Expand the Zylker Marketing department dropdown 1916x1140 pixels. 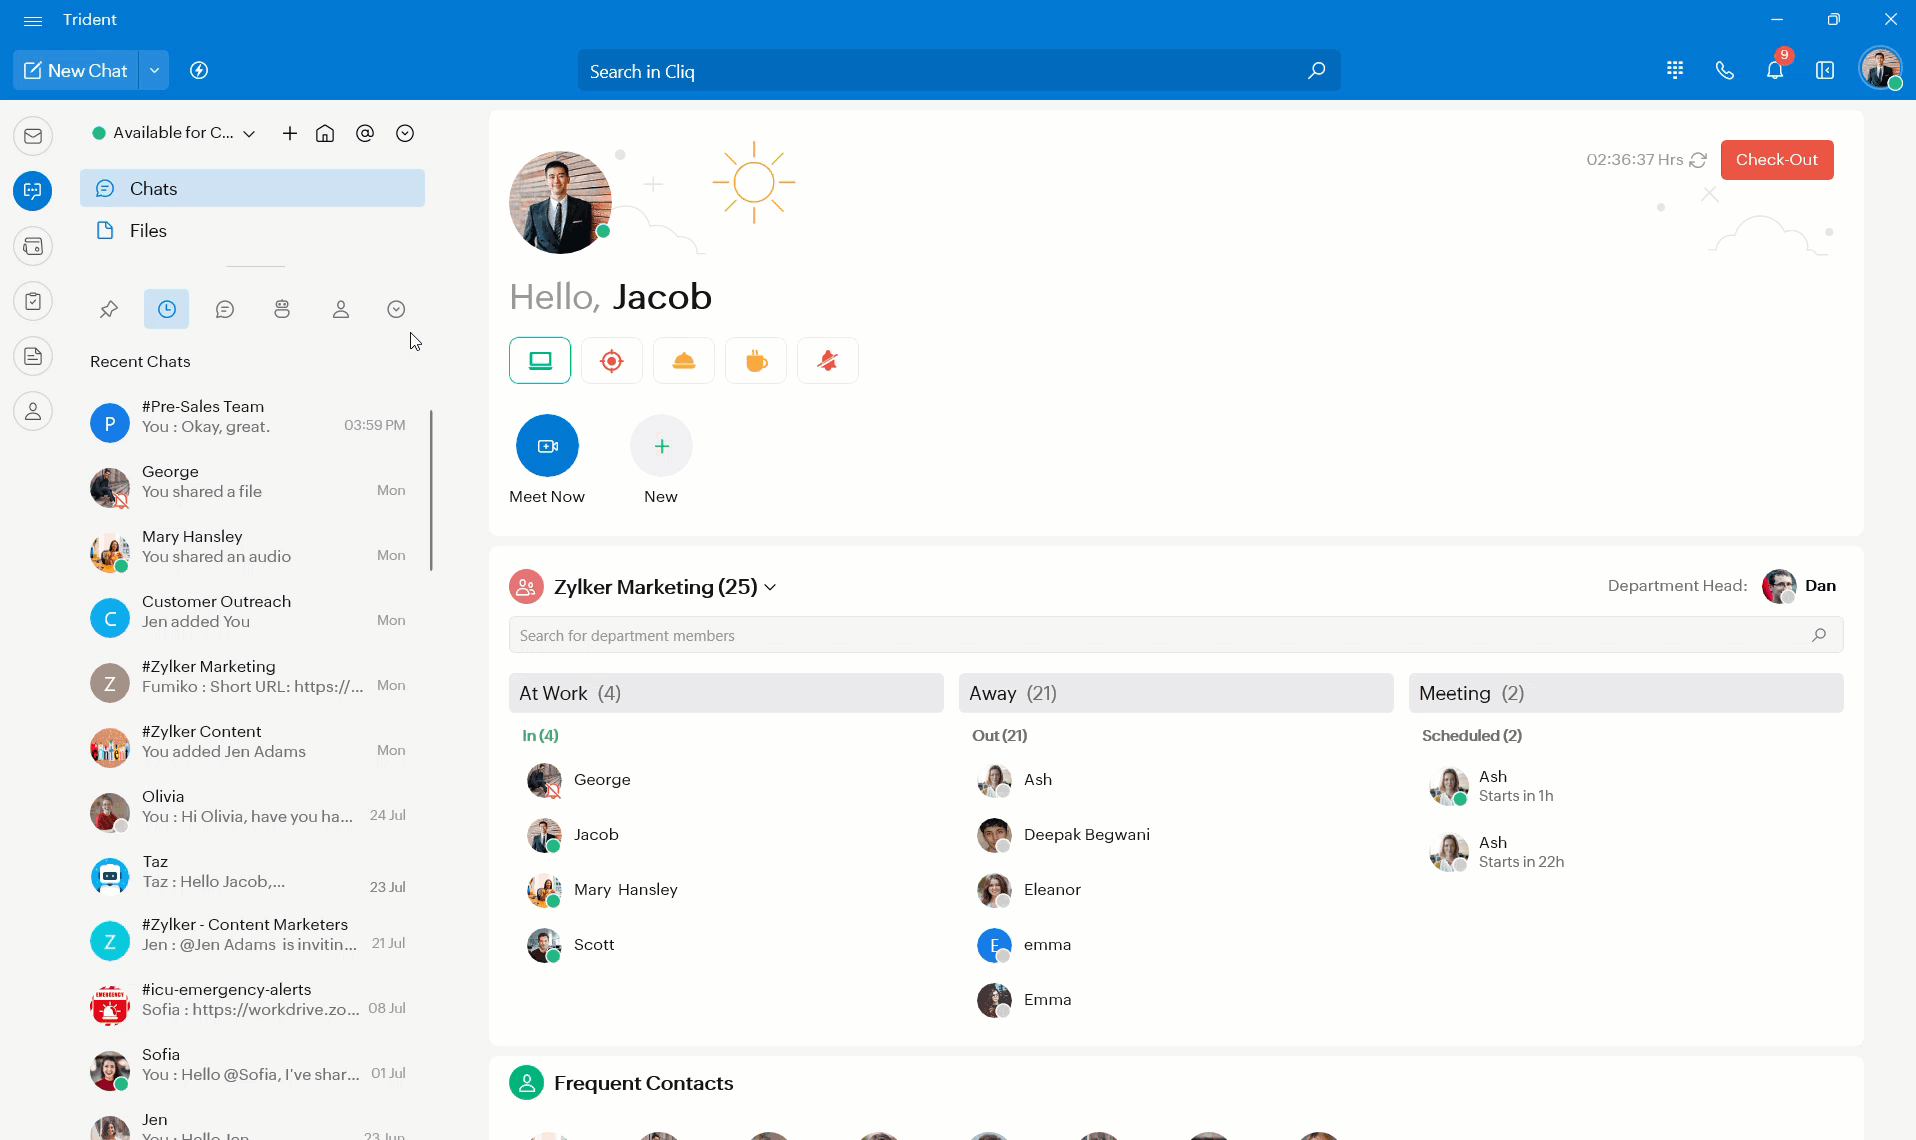click(770, 587)
